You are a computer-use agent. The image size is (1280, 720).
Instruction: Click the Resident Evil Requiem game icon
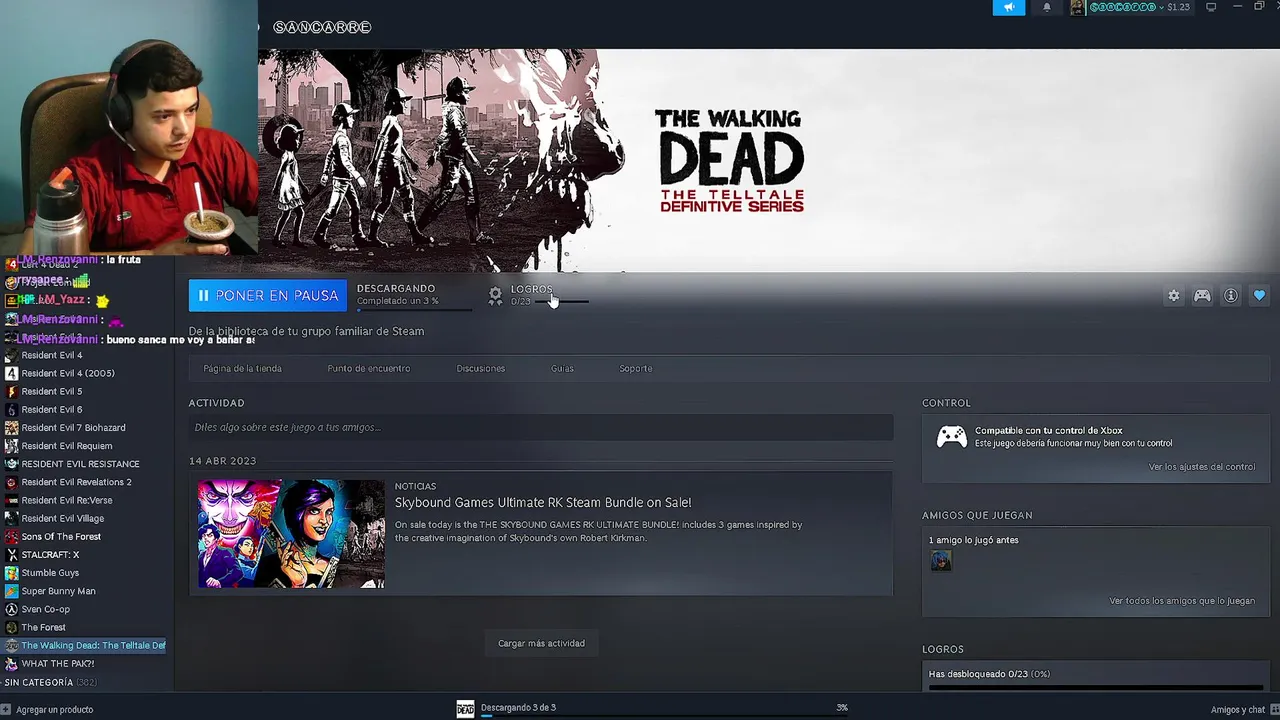12,446
